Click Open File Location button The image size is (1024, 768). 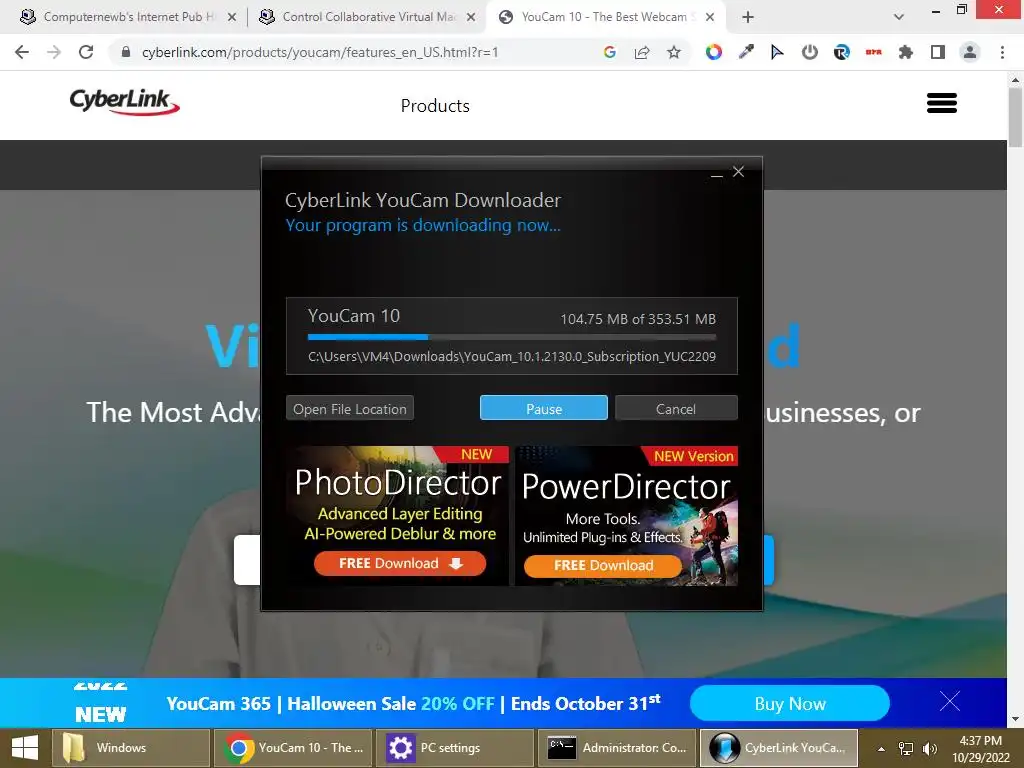(349, 408)
